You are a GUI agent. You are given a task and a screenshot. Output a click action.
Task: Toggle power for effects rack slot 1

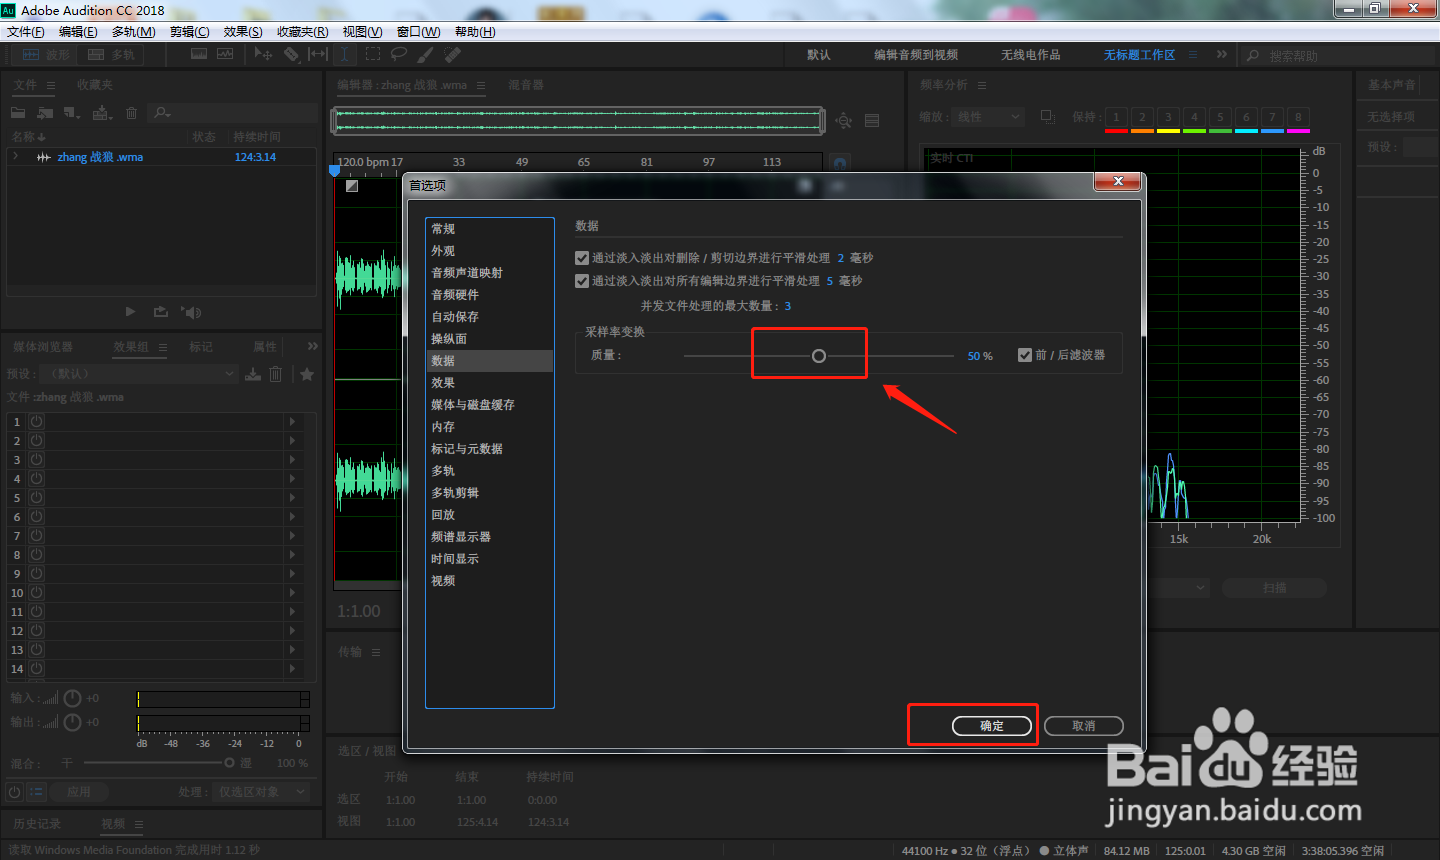37,422
